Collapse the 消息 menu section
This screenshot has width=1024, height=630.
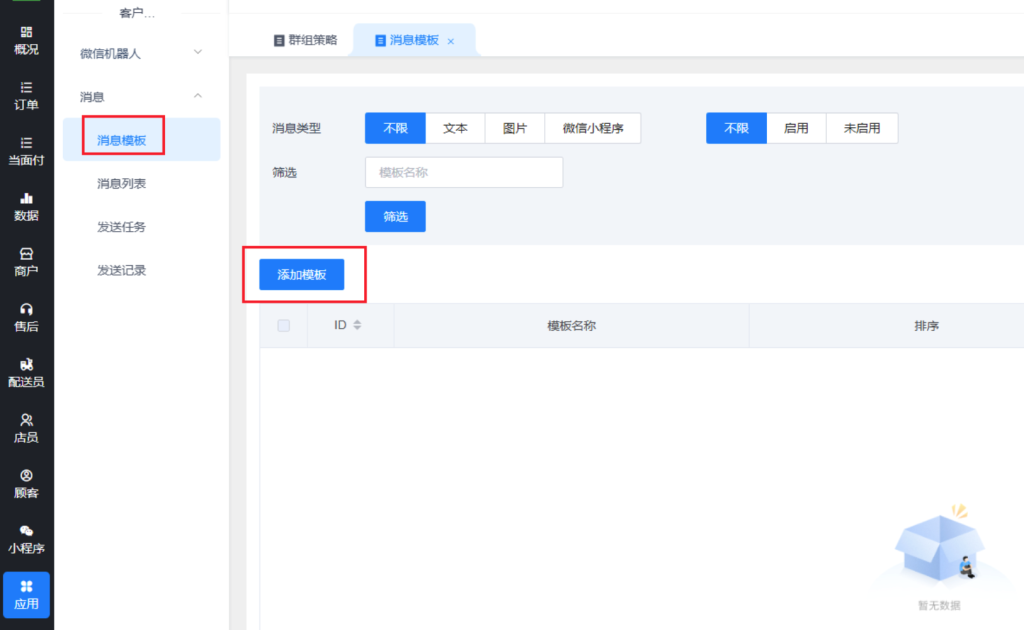point(197,96)
